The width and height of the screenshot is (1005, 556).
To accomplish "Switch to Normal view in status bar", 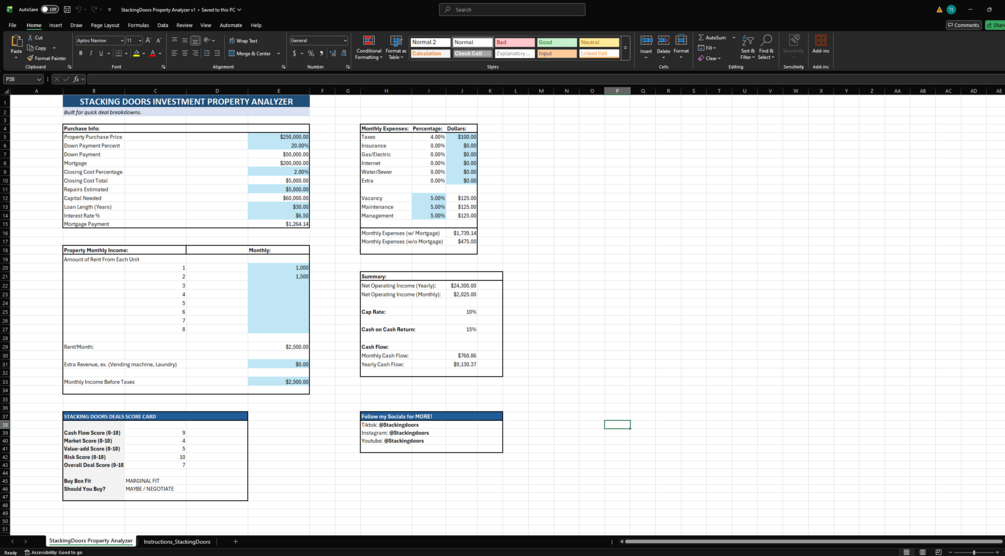I will pos(906,552).
